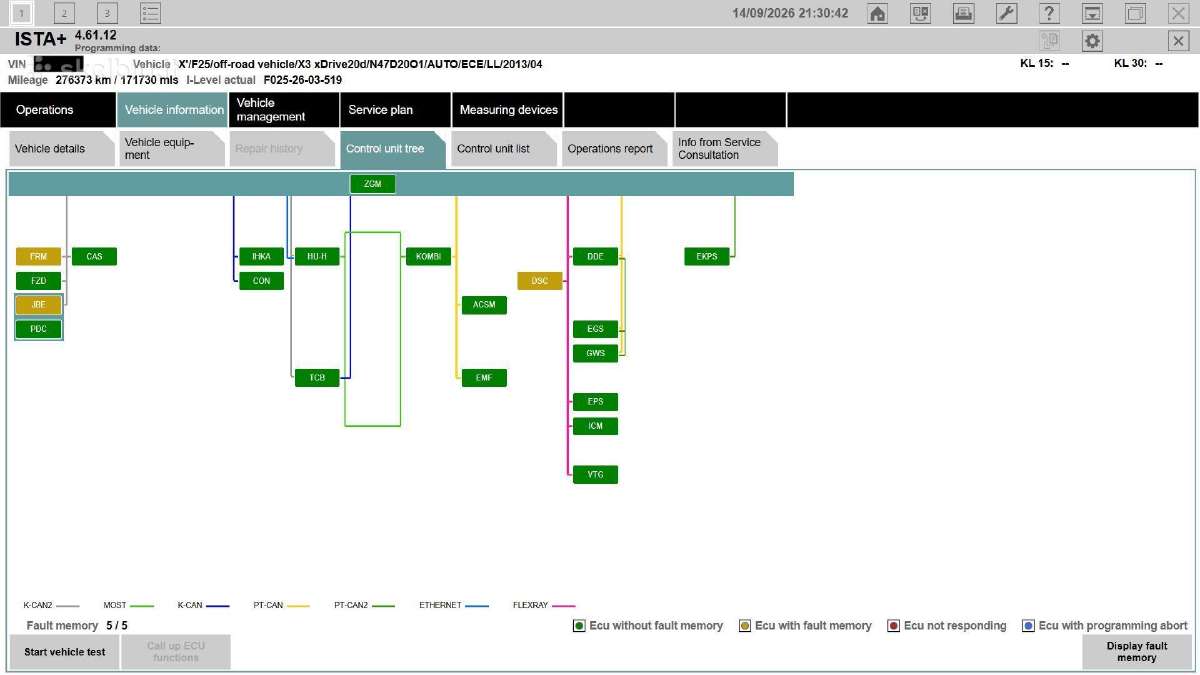Select the ACSM airbag control unit

[484, 305]
